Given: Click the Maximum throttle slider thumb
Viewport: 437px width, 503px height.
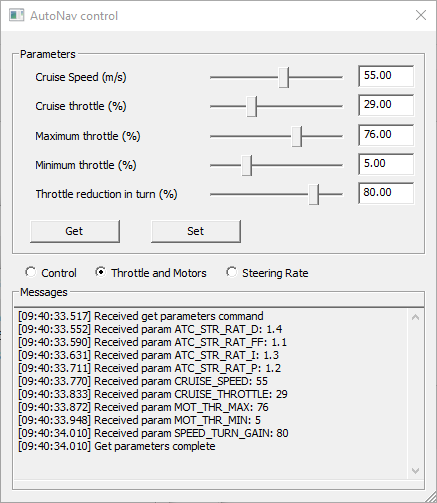Looking at the screenshot, I should 297,136.
